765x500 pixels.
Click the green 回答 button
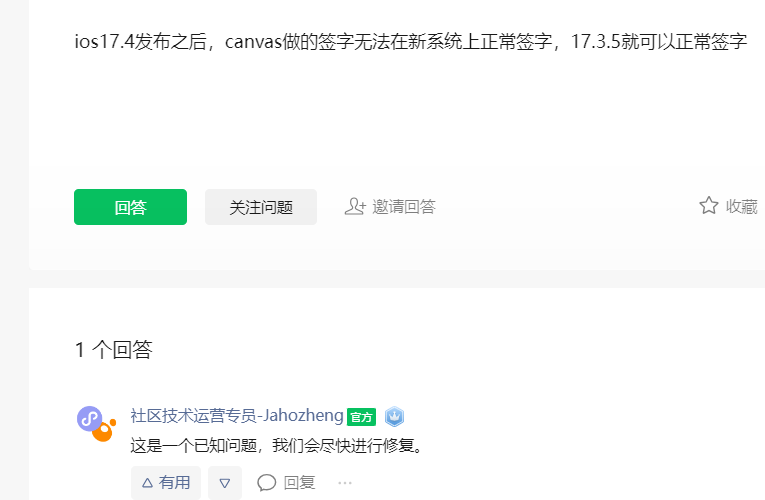130,207
